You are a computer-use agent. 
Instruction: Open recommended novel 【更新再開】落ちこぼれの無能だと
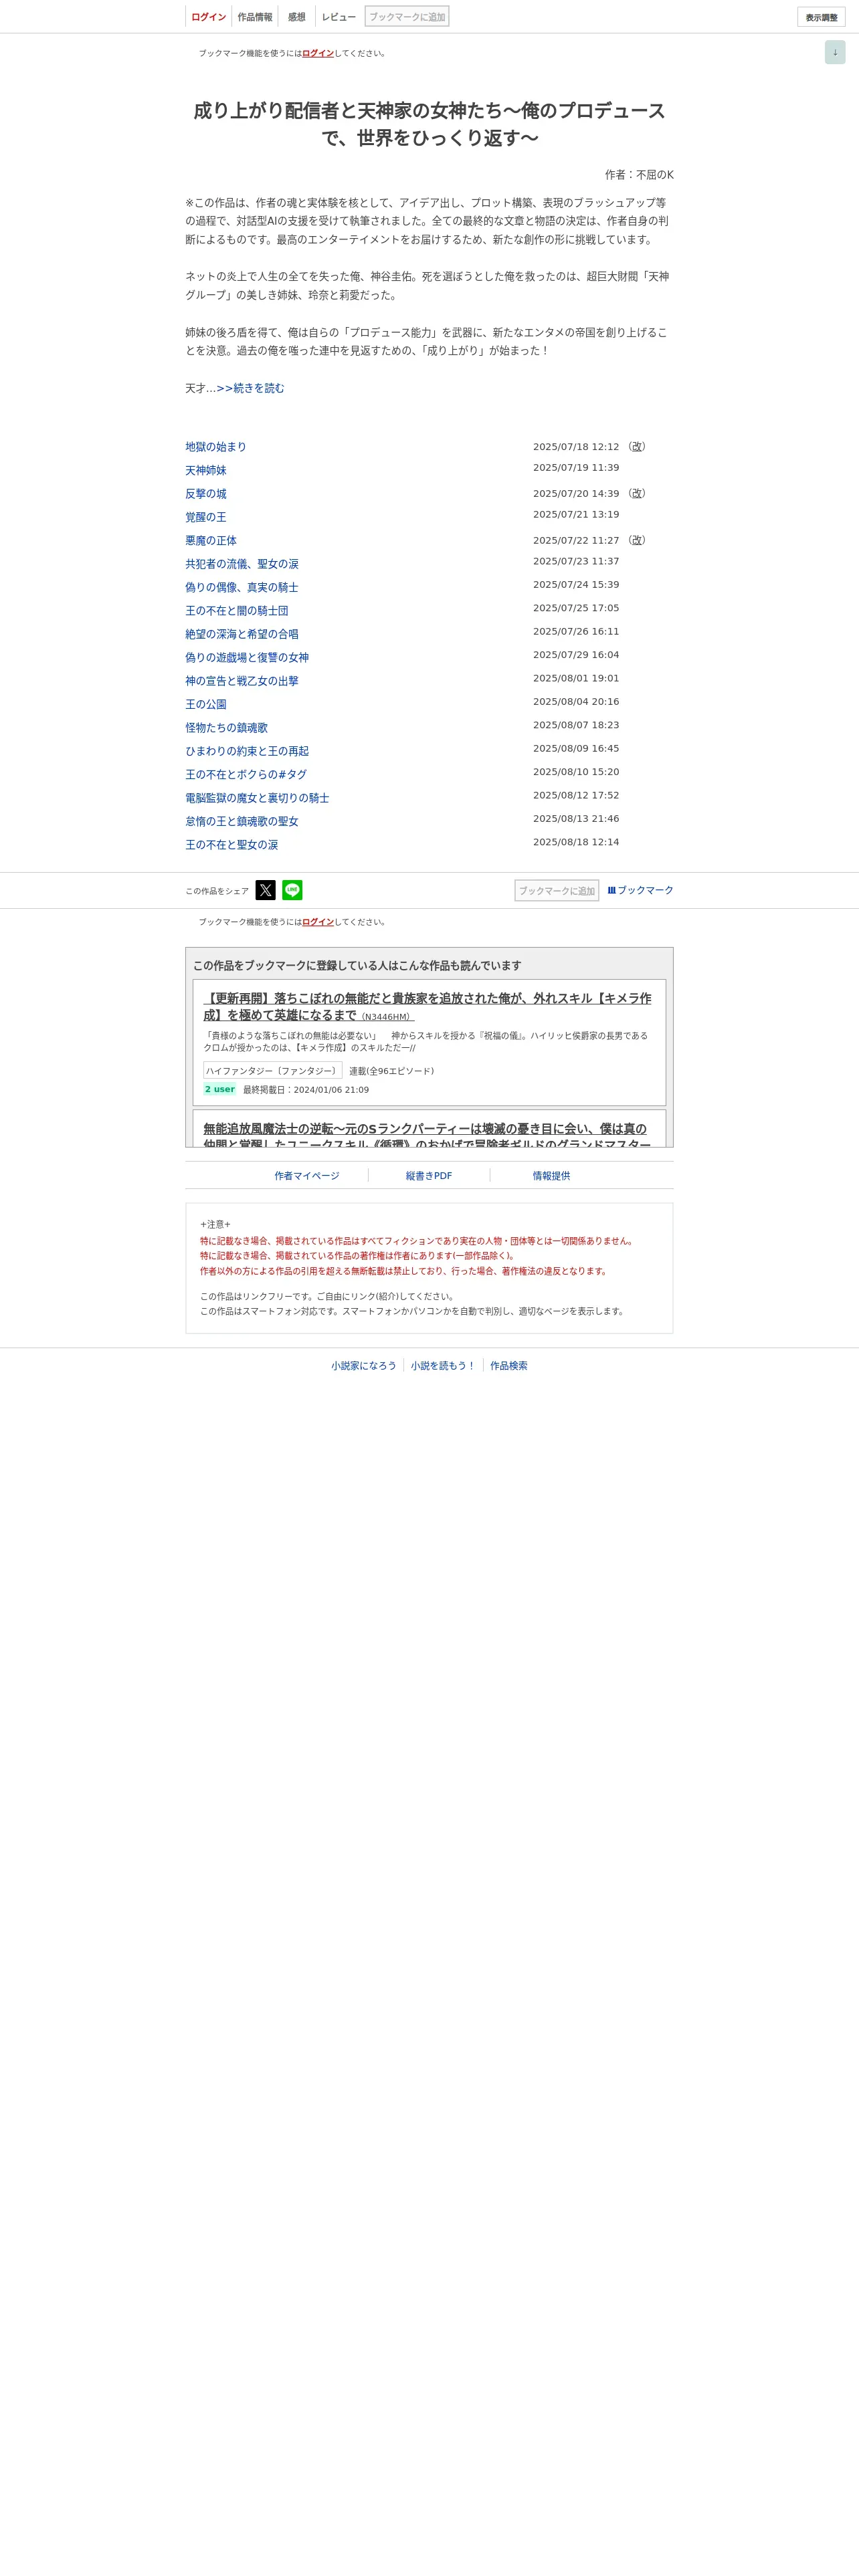pos(428,1006)
